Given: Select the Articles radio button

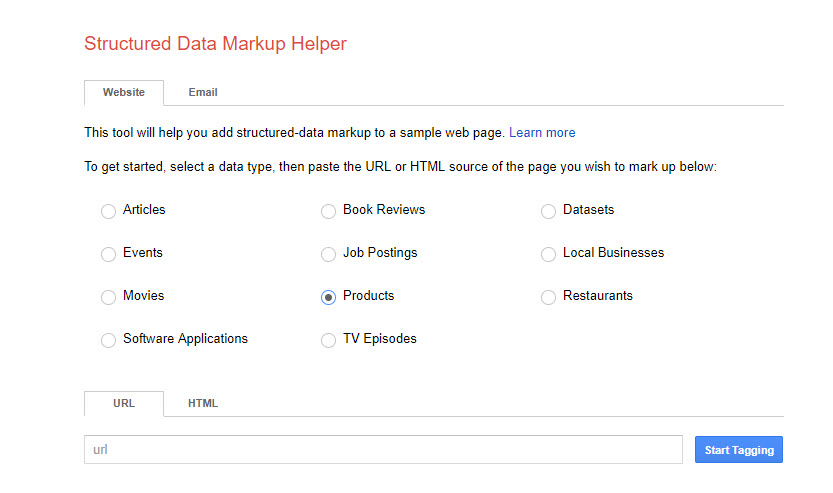Looking at the screenshot, I should tap(108, 211).
